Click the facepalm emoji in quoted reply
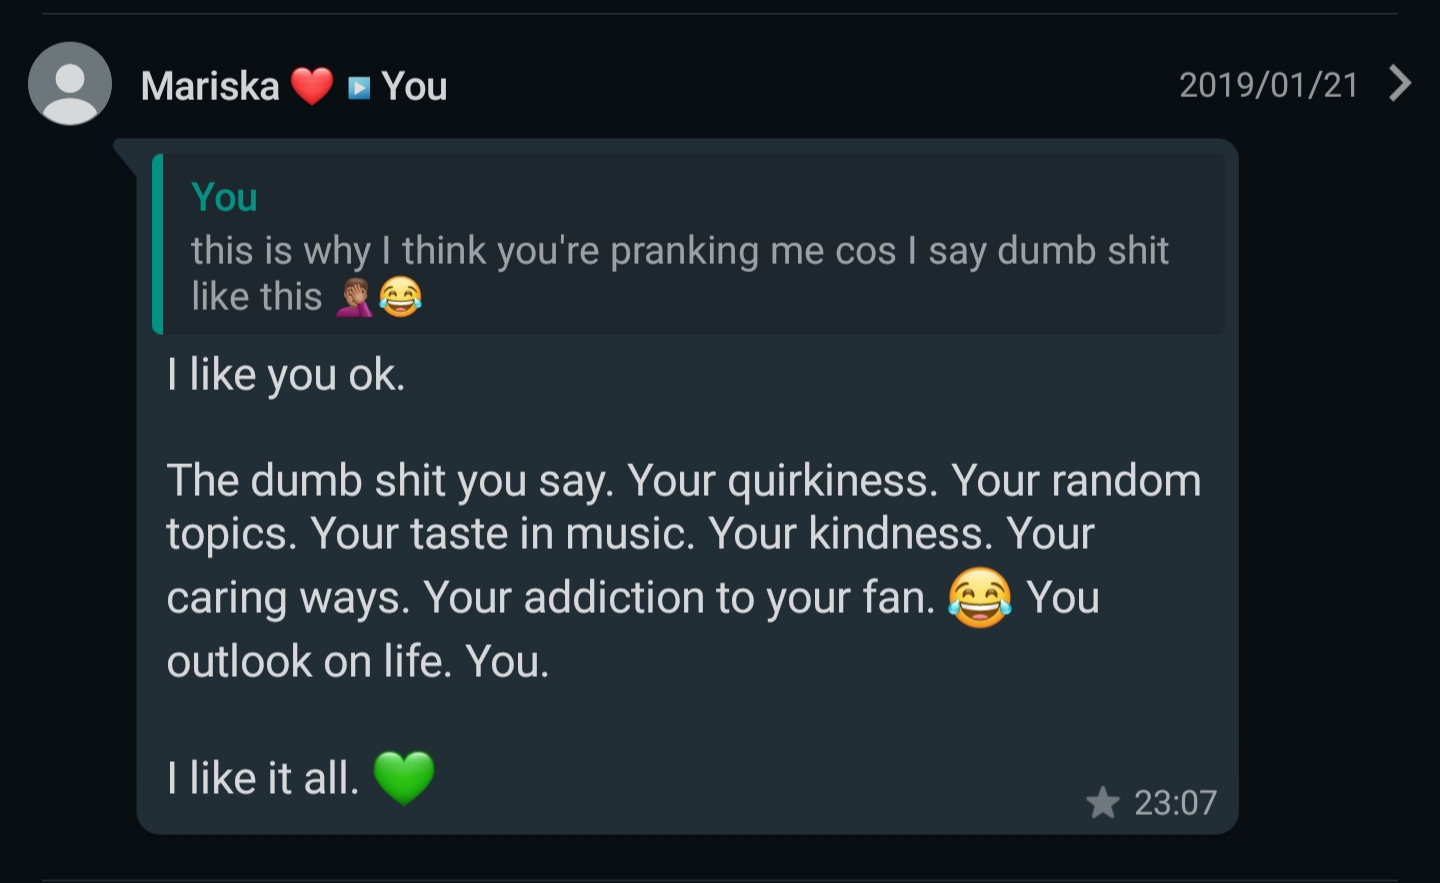This screenshot has height=883, width=1440. [x=354, y=298]
